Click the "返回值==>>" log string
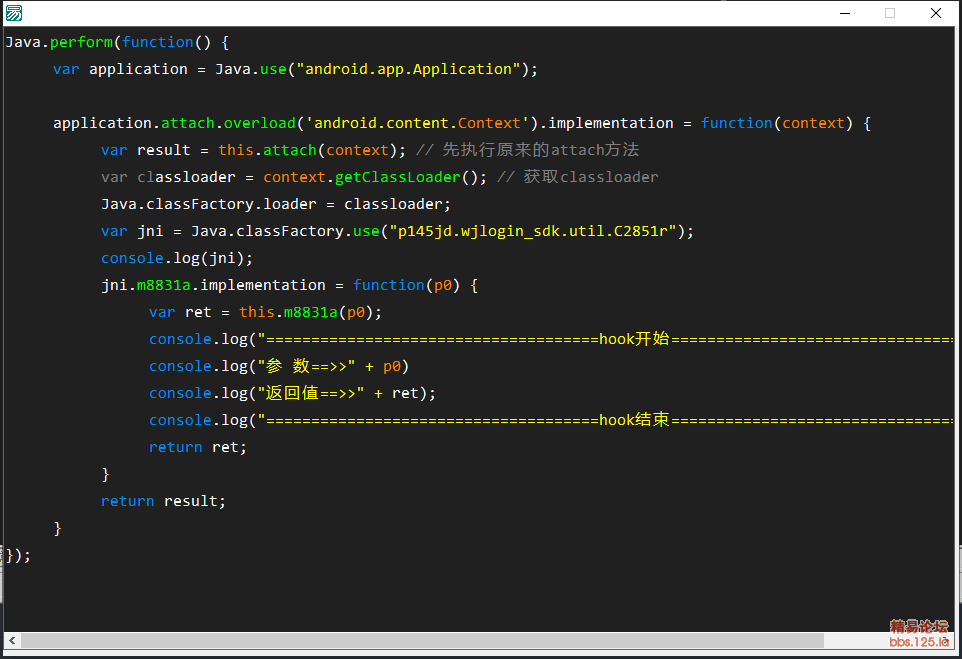Image resolution: width=962 pixels, height=659 pixels. [311, 393]
